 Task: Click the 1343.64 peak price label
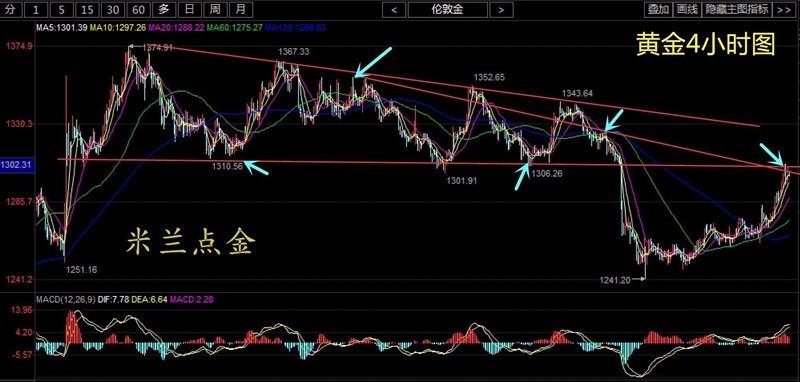(x=578, y=93)
